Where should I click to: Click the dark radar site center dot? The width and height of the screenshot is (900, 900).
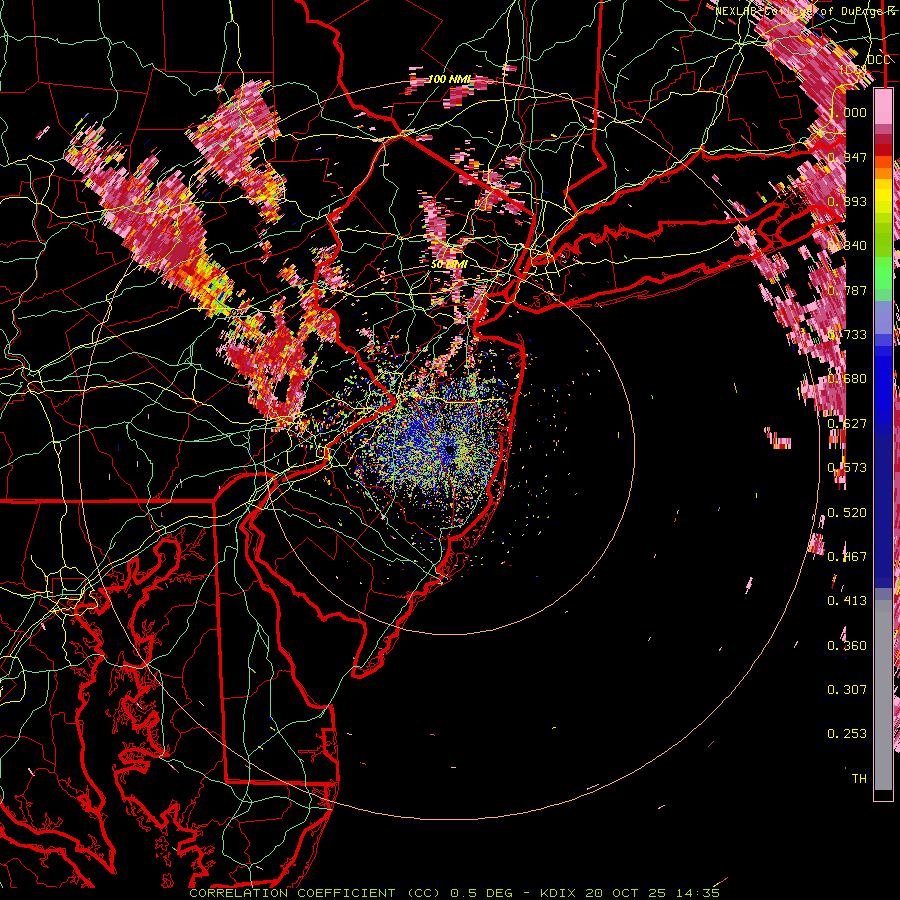tap(450, 451)
